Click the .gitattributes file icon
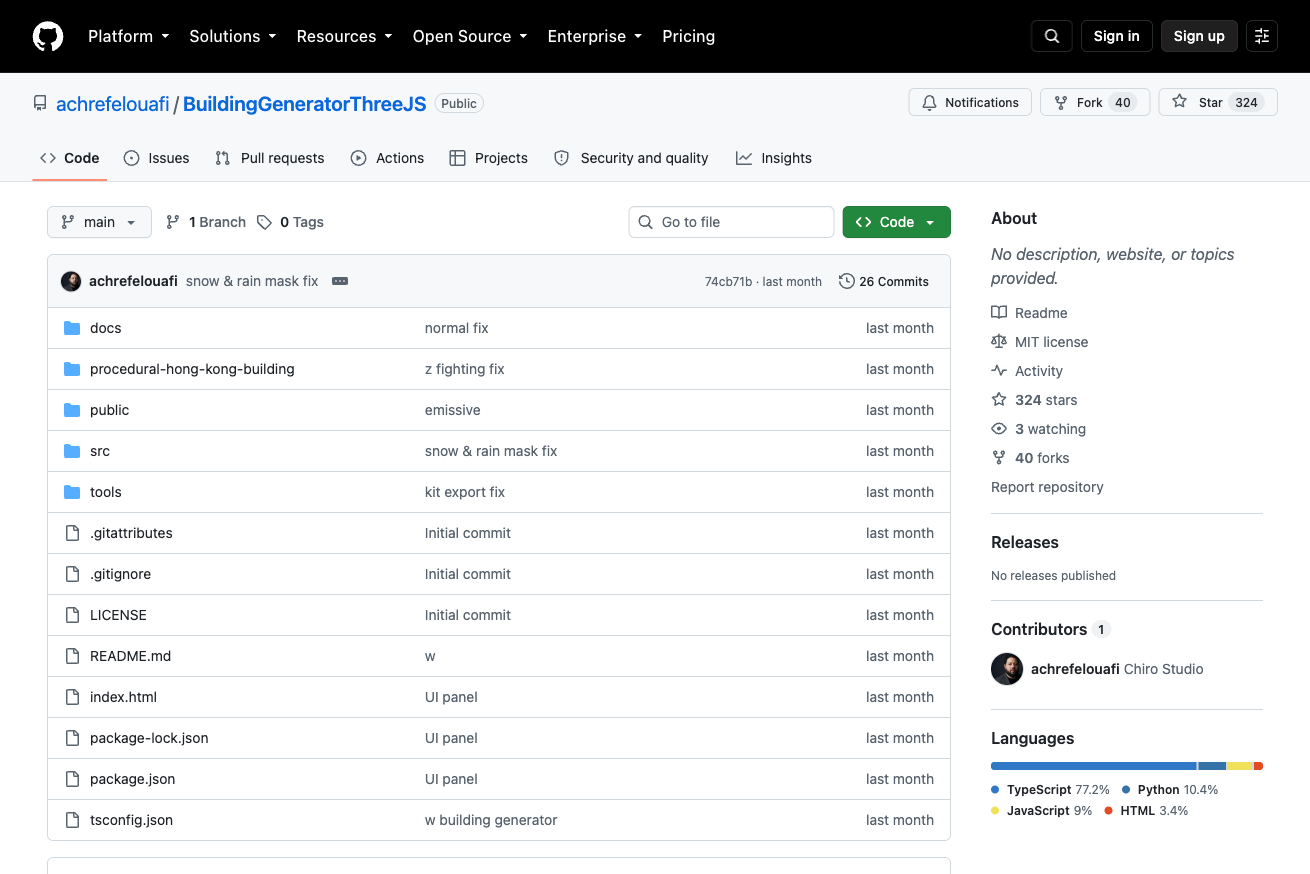 click(72, 533)
